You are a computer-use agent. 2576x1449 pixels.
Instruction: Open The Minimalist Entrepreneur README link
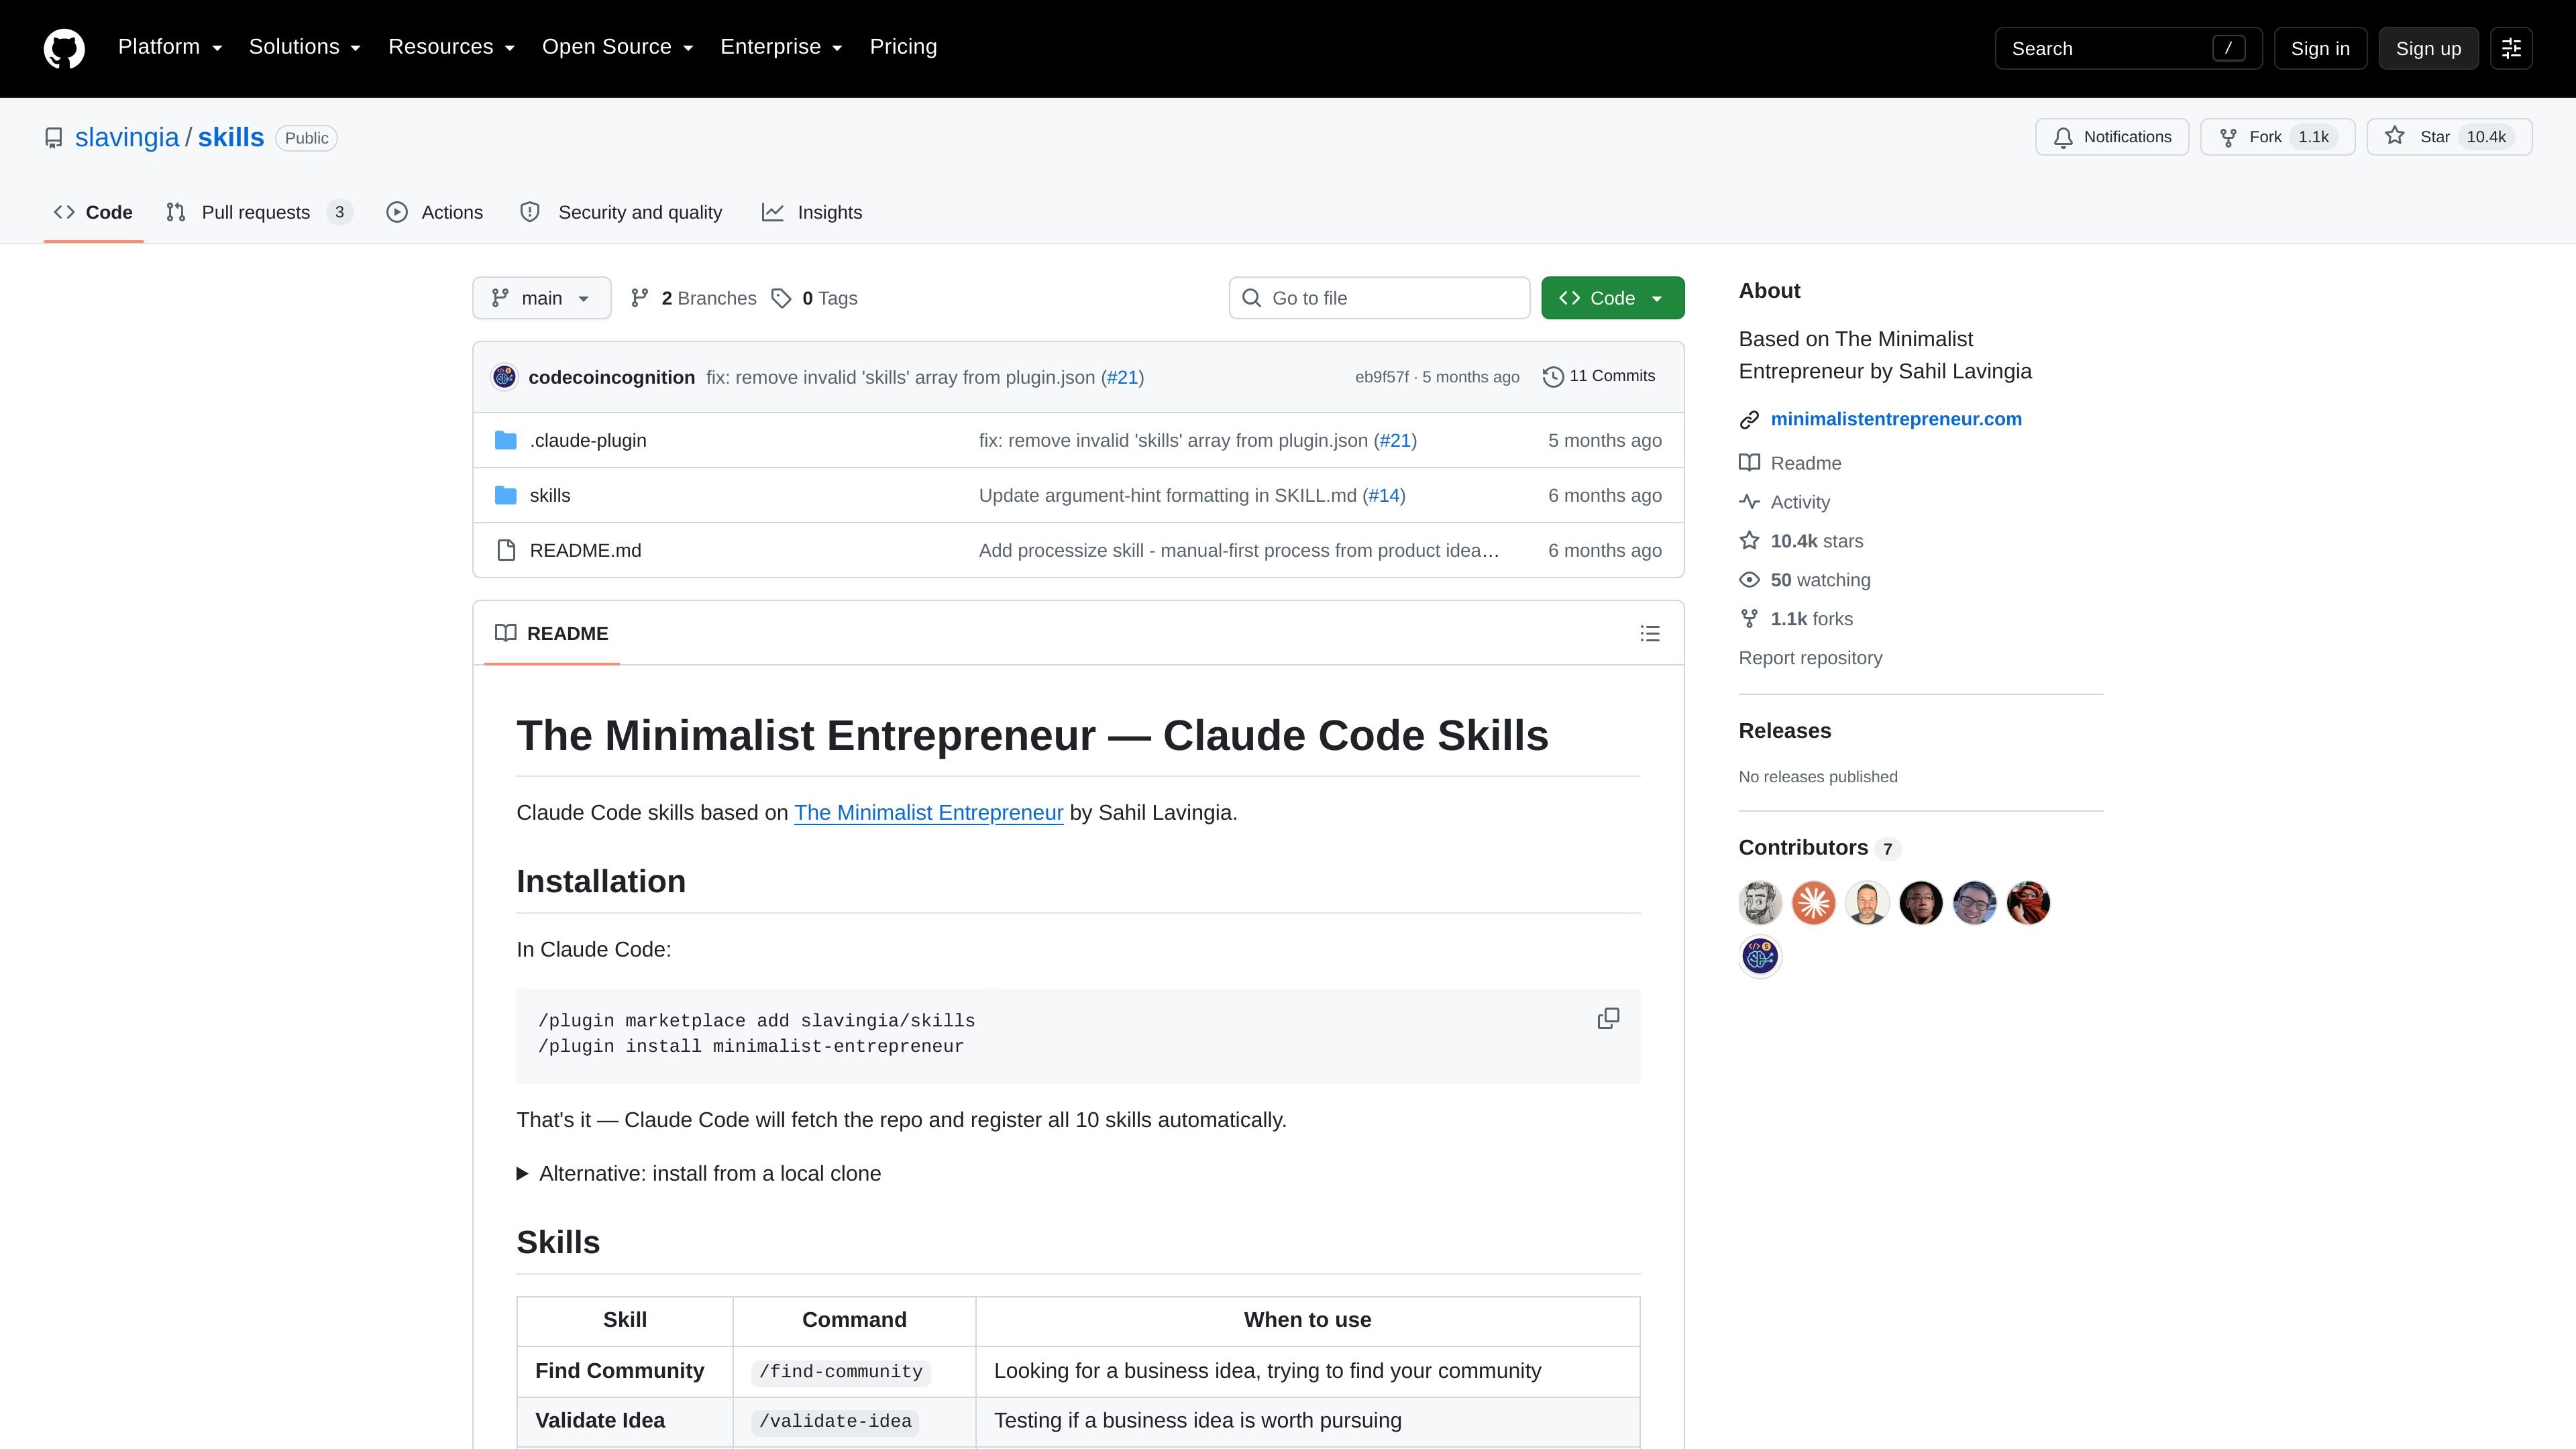(x=928, y=813)
